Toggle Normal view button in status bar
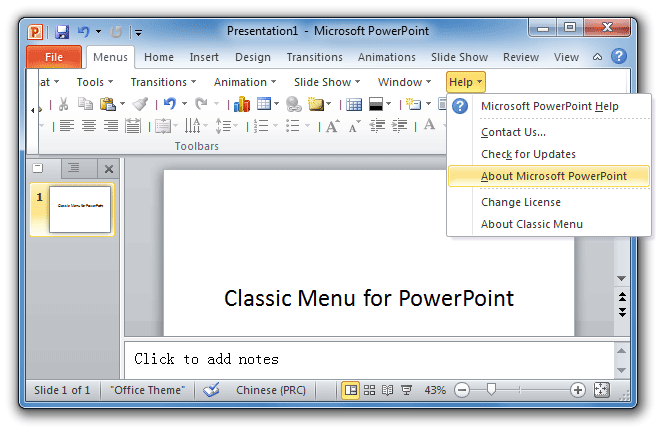 coord(350,390)
